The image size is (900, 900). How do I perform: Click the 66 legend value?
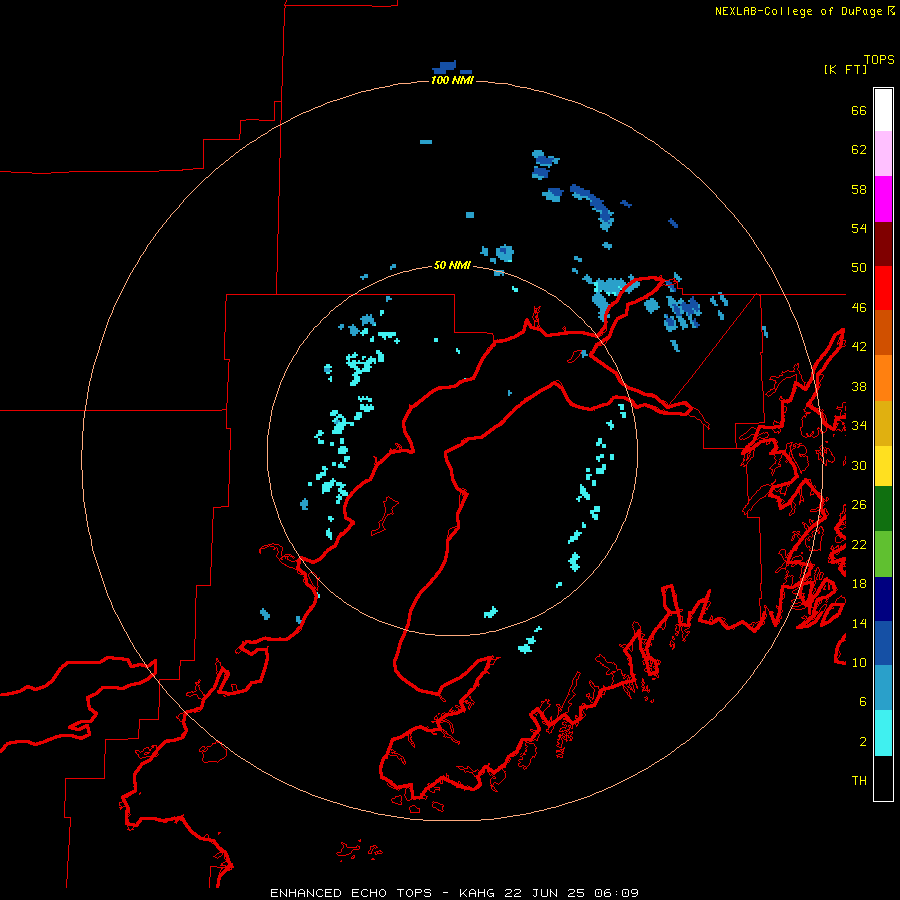coord(859,111)
